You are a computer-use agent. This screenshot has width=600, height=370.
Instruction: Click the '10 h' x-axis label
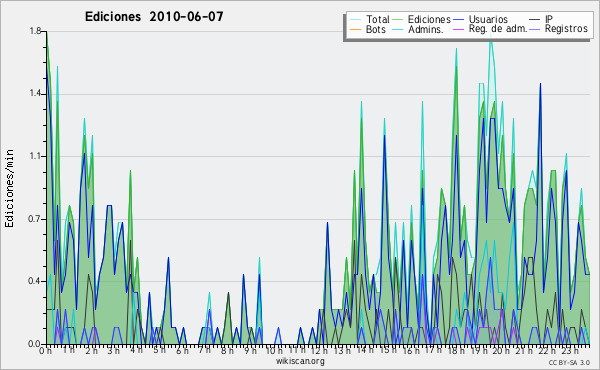[274, 350]
